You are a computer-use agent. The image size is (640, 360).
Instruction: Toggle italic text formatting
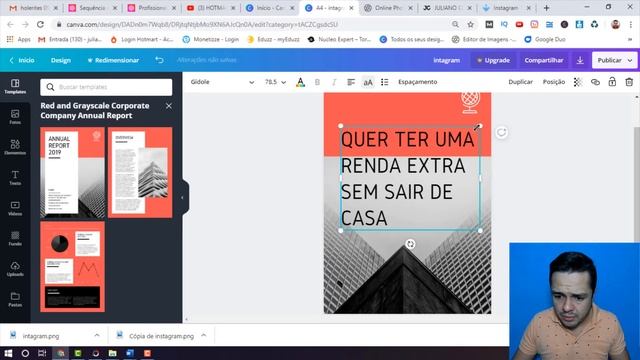click(x=334, y=82)
